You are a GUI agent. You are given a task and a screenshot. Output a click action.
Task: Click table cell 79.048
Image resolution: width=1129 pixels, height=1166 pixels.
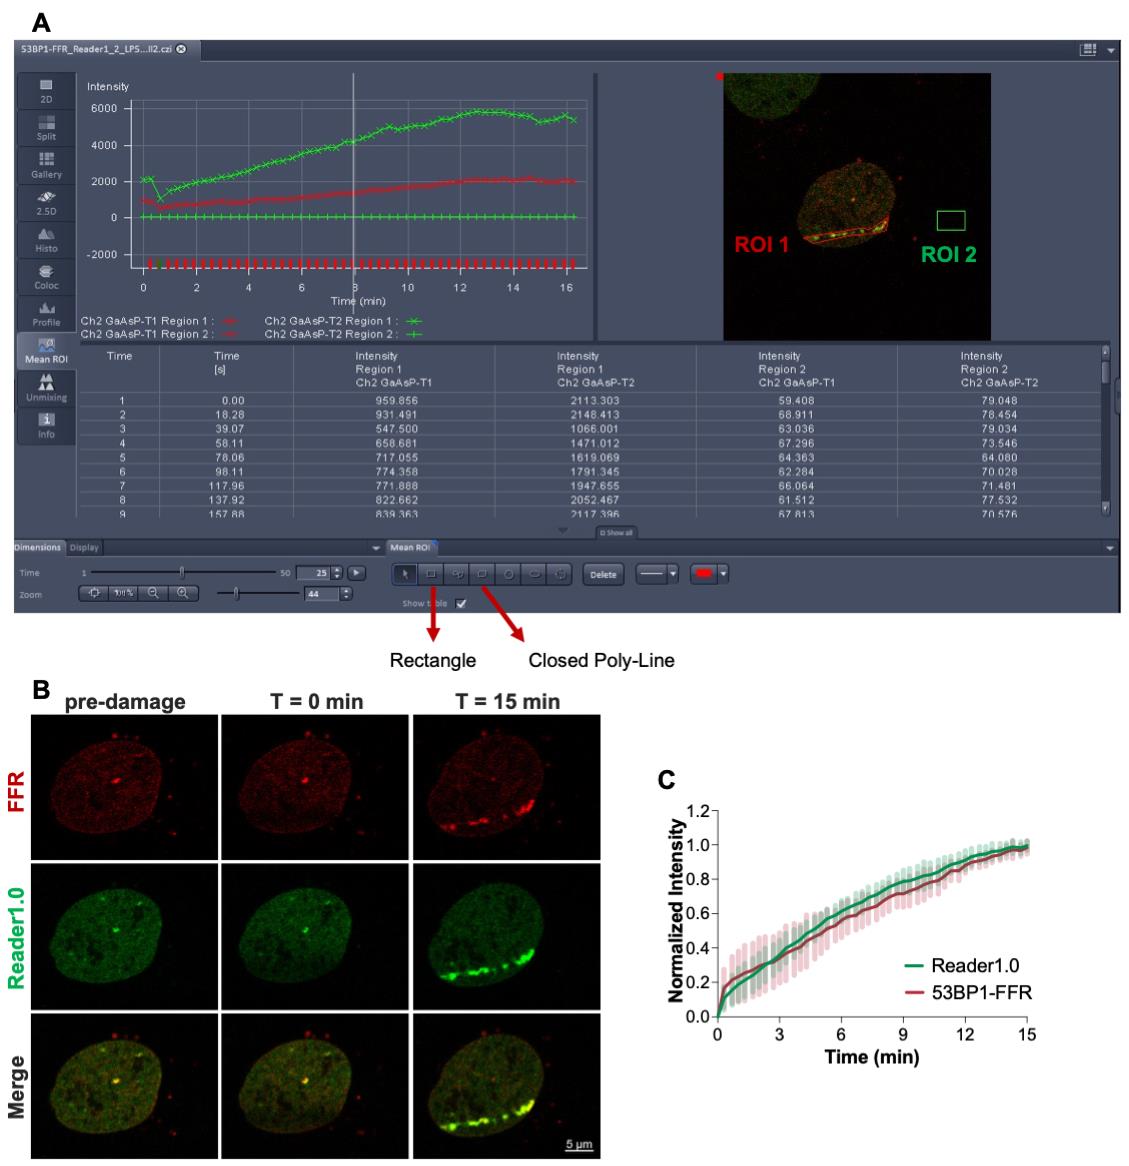click(x=999, y=401)
